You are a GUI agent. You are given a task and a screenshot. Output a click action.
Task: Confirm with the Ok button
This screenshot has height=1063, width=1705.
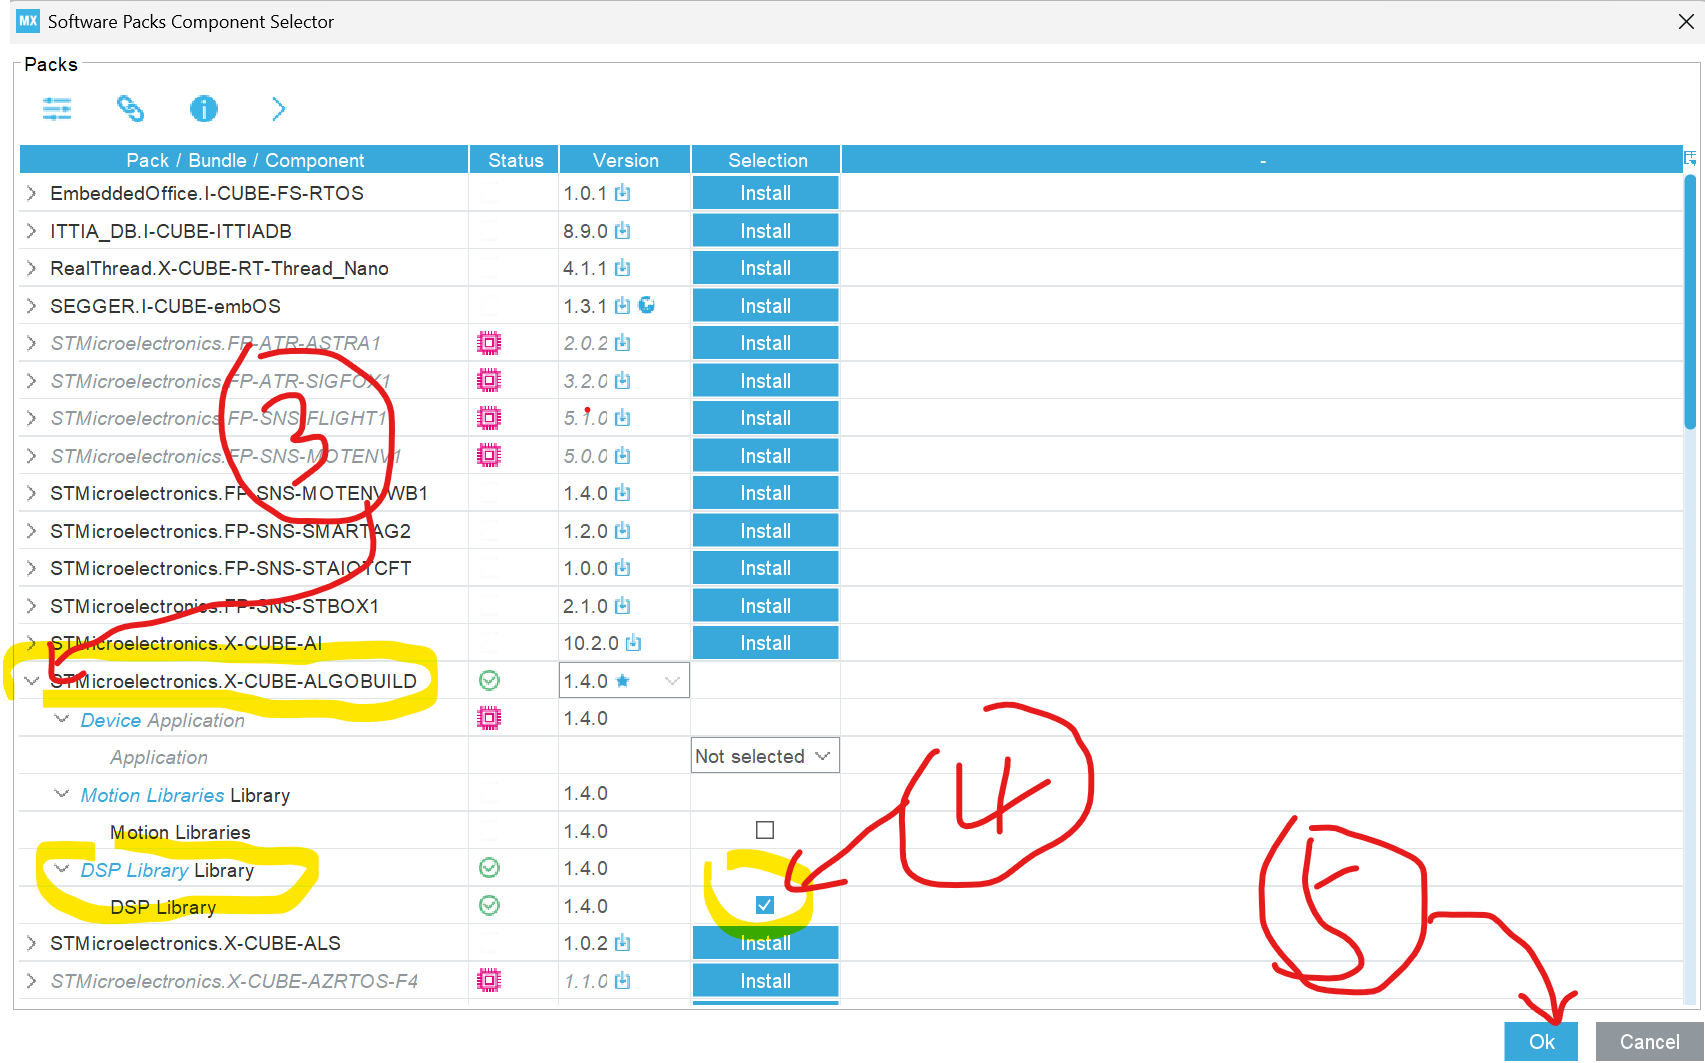pos(1541,1042)
